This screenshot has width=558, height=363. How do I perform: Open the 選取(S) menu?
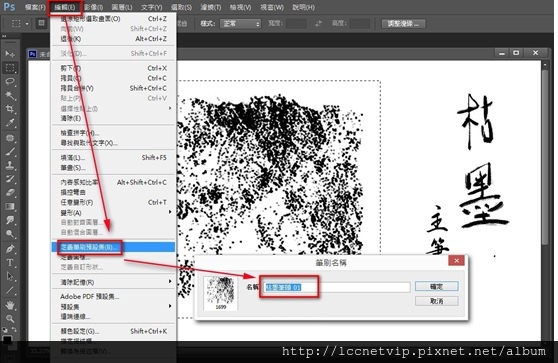pyautogui.click(x=181, y=7)
